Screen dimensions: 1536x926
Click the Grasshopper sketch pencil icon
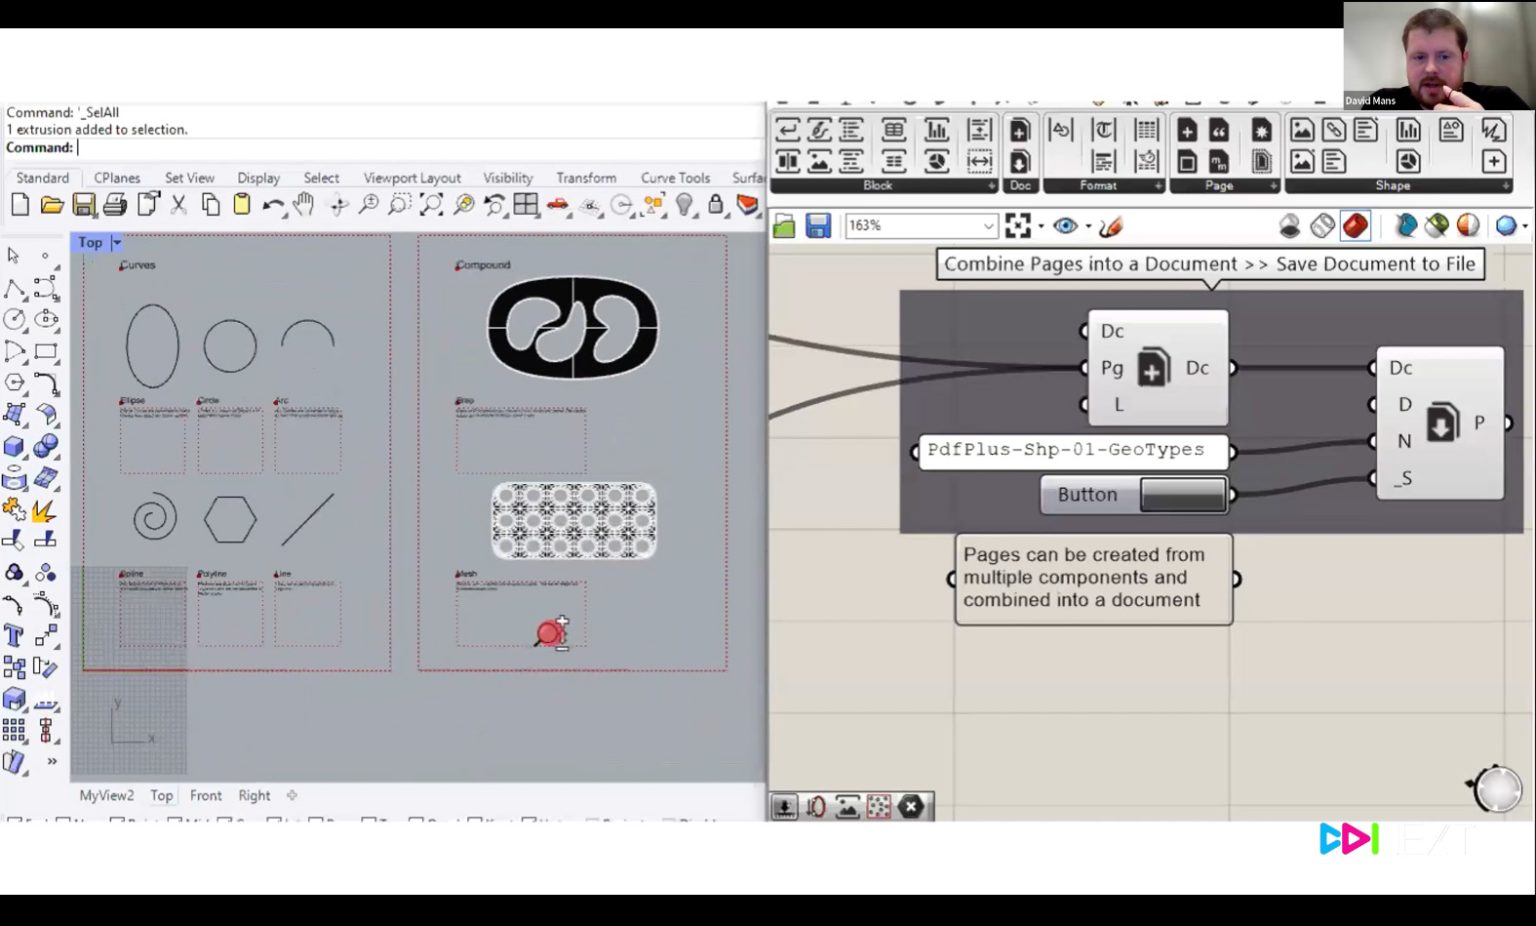[1110, 226]
